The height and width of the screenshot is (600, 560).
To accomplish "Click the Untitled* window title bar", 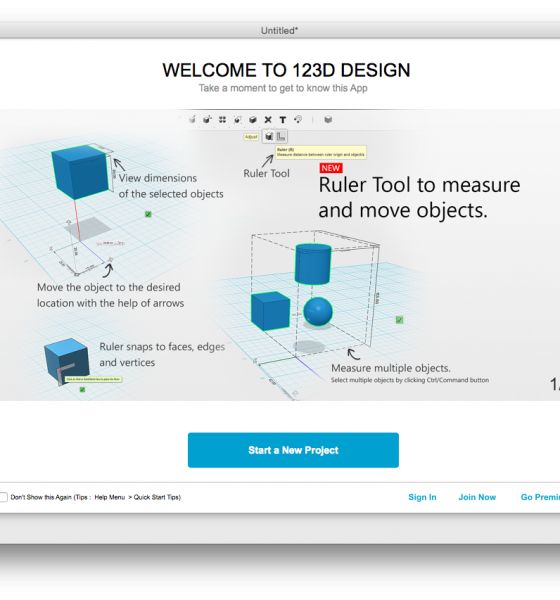I will coord(280,31).
